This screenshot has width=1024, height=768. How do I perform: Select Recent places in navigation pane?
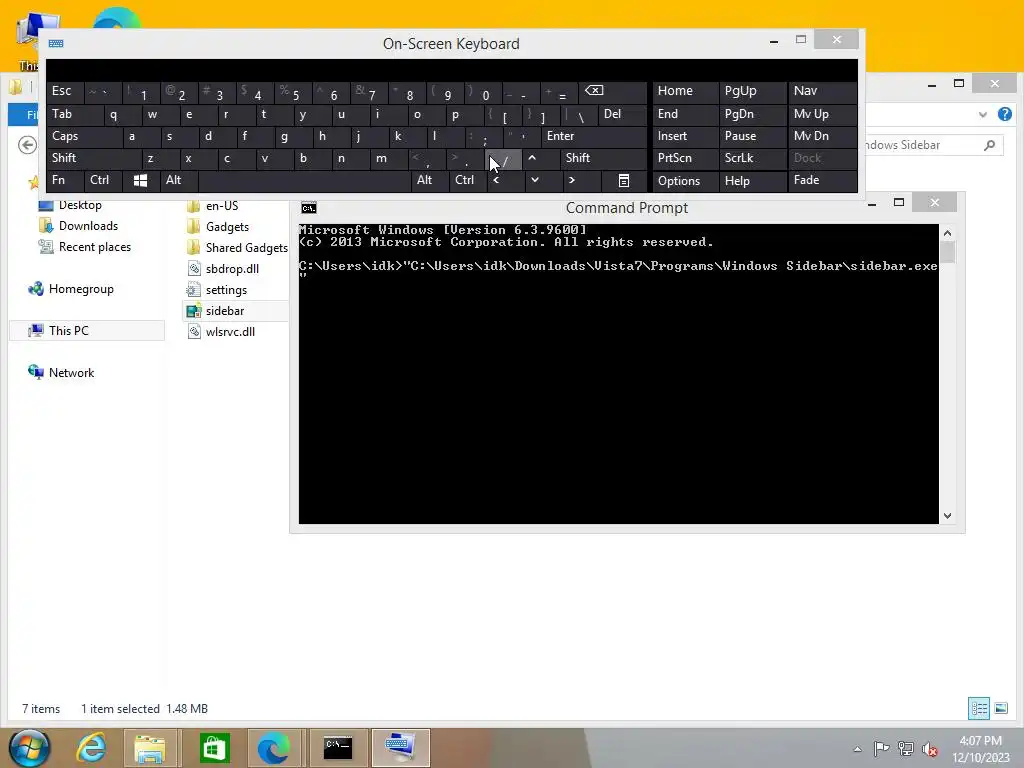95,247
